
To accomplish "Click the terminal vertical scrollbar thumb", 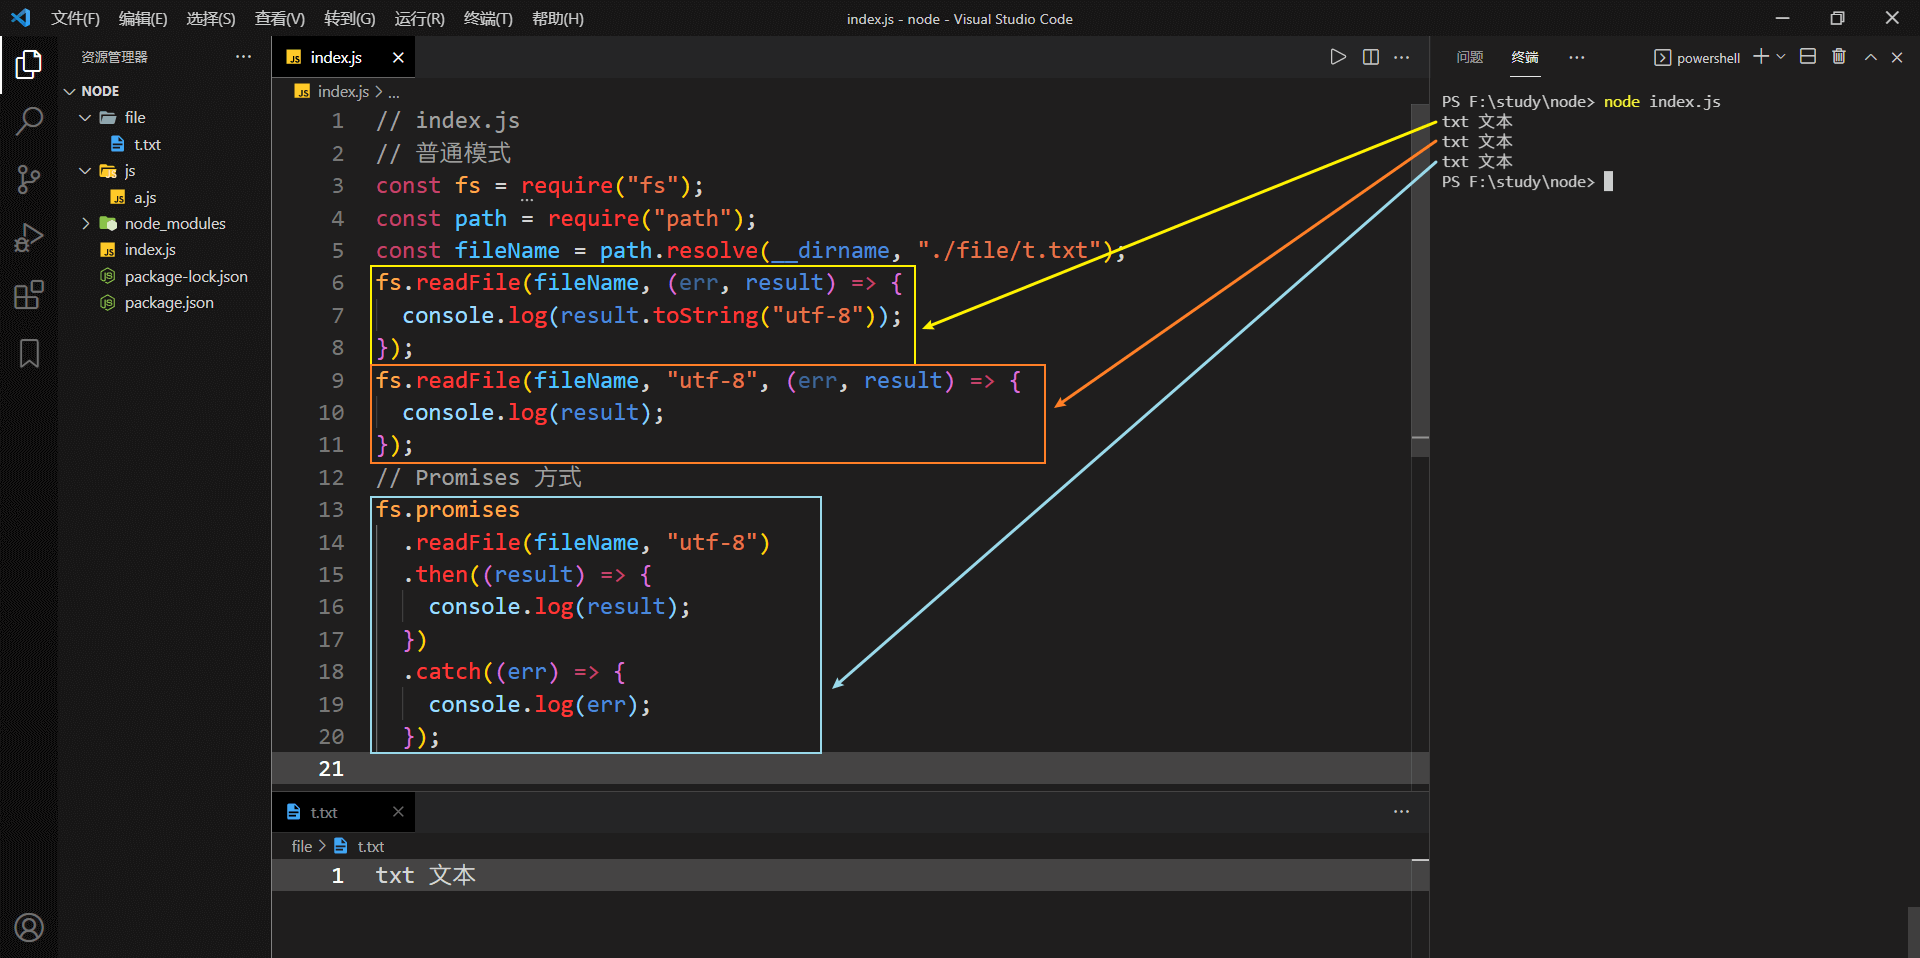I will click(1913, 932).
